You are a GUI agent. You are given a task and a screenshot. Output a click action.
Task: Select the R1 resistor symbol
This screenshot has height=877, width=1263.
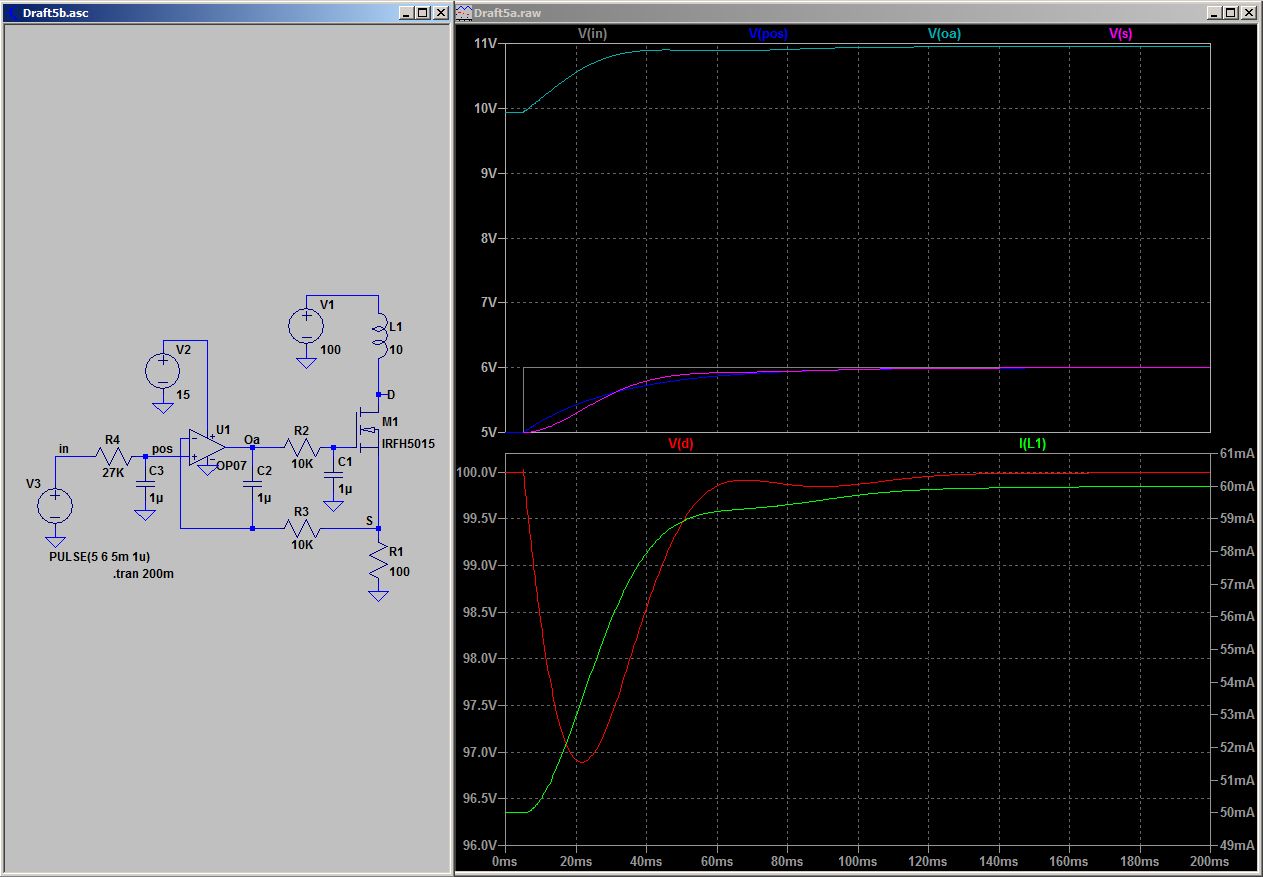(378, 559)
